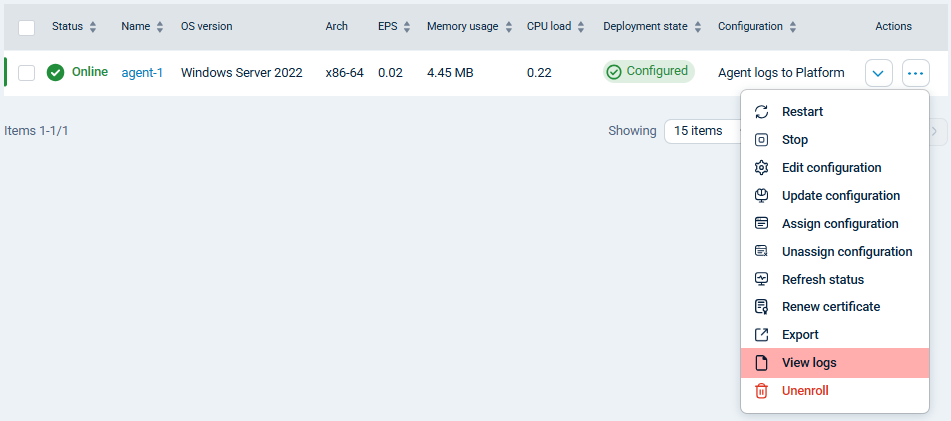The height and width of the screenshot is (421, 951).
Task: Select Assign configuration menu entry
Action: (x=839, y=224)
